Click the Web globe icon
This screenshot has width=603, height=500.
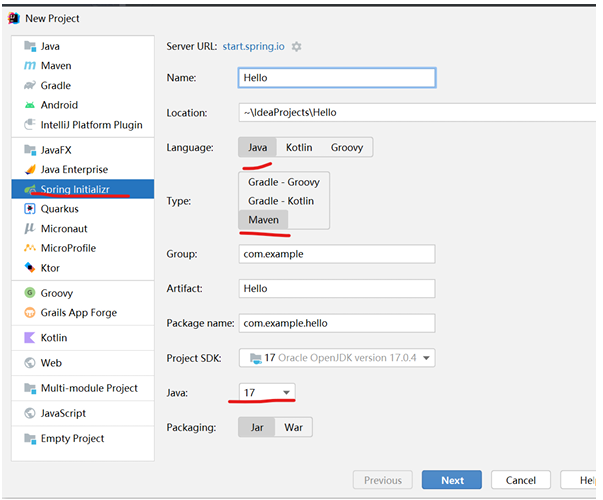point(30,363)
